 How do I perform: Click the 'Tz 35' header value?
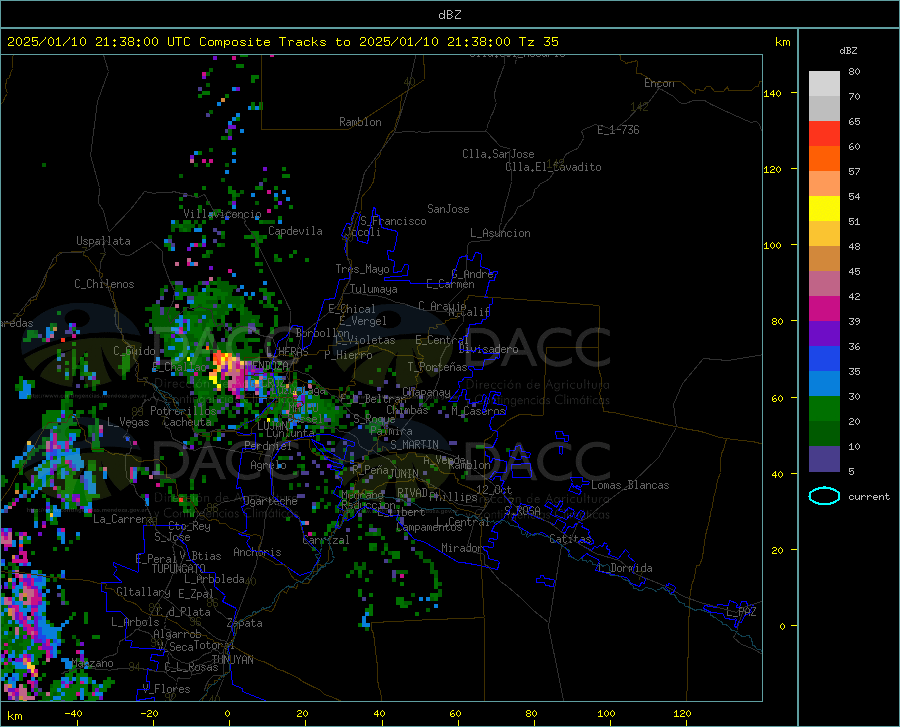(x=538, y=42)
